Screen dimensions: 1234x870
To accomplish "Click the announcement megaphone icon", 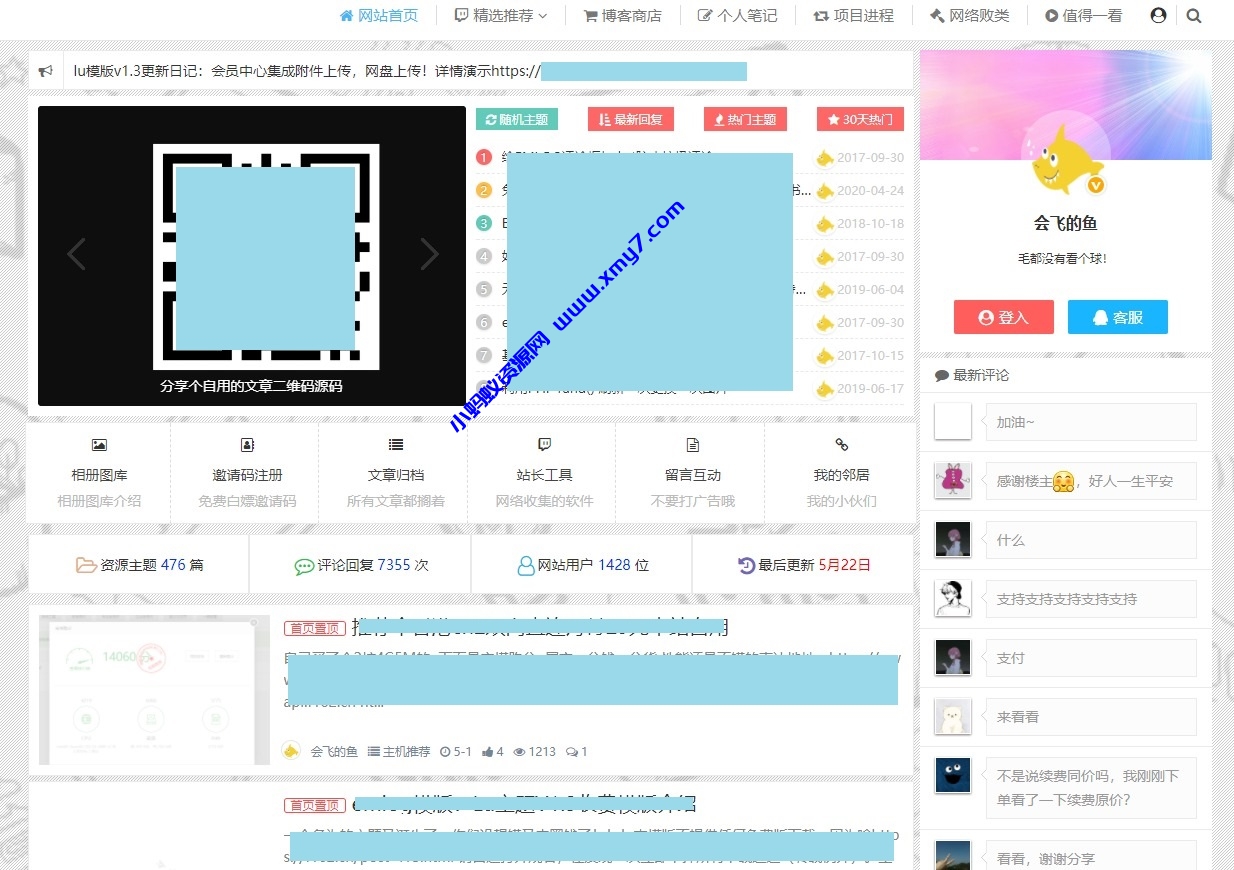I will [46, 70].
